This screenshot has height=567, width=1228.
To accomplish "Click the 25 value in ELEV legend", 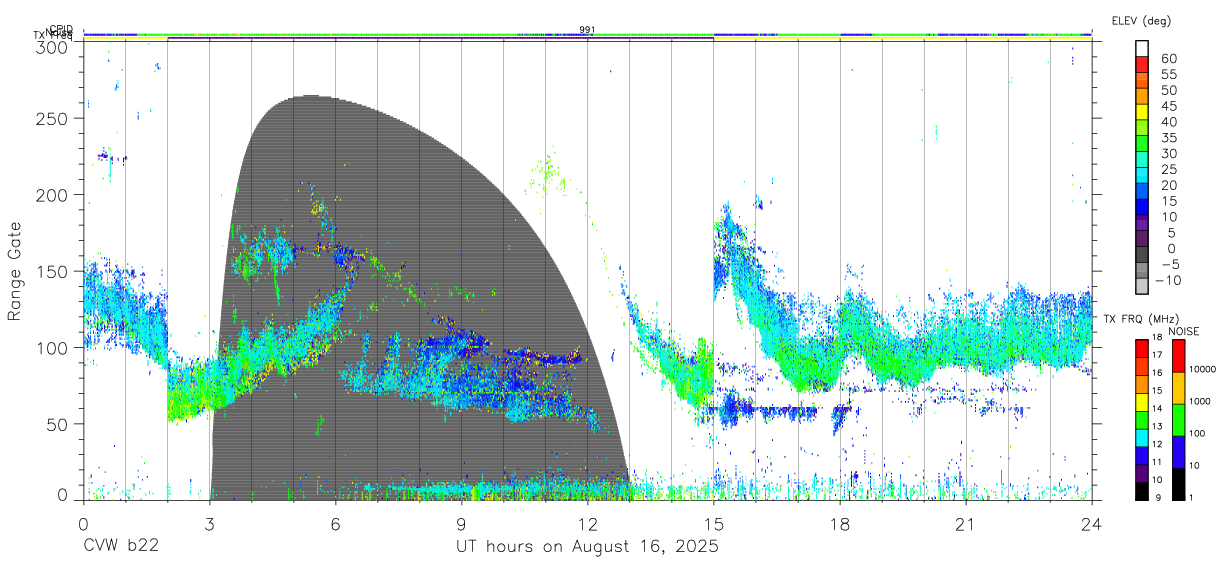I will [1168, 170].
